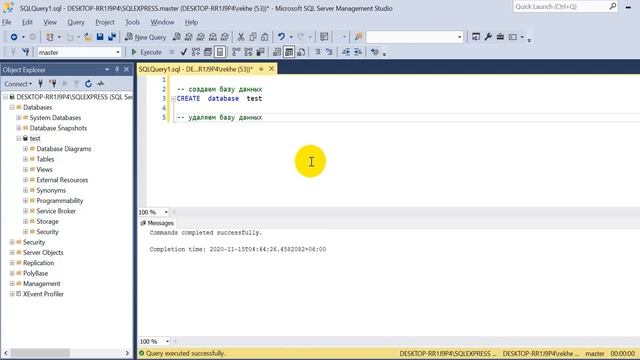Click the find combo box in toolbar

(x=414, y=37)
